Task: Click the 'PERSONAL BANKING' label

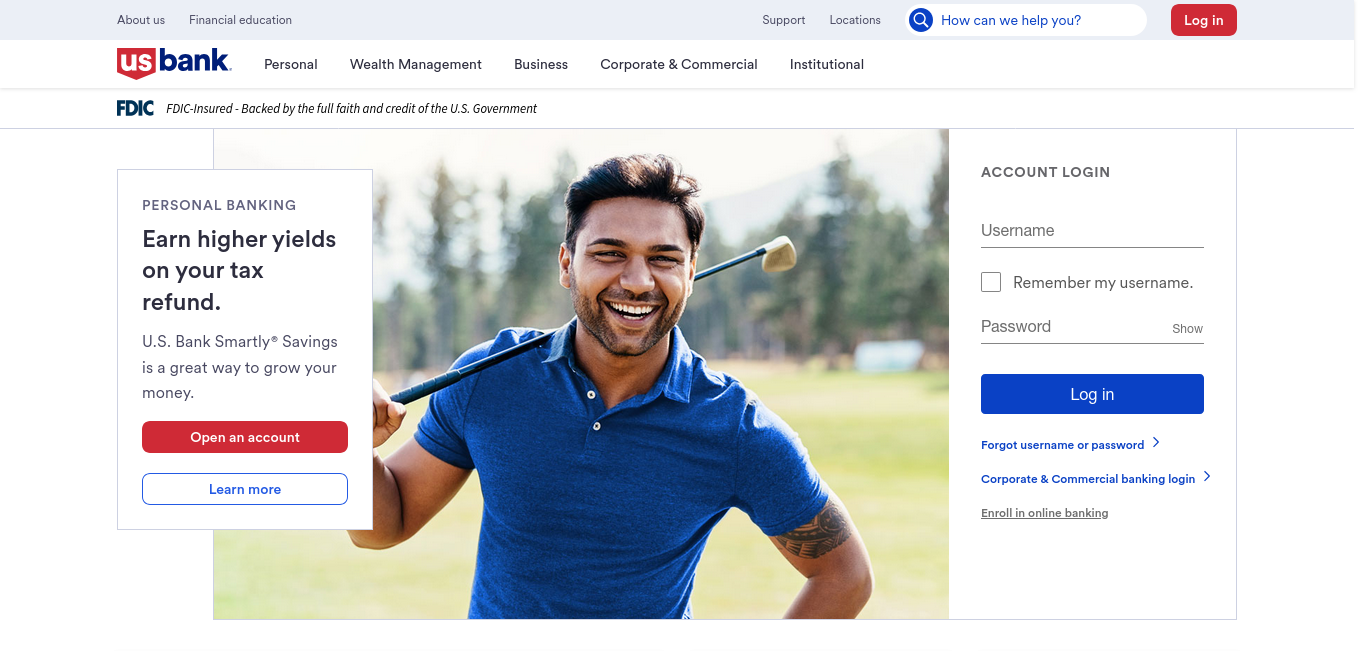Action: (219, 205)
